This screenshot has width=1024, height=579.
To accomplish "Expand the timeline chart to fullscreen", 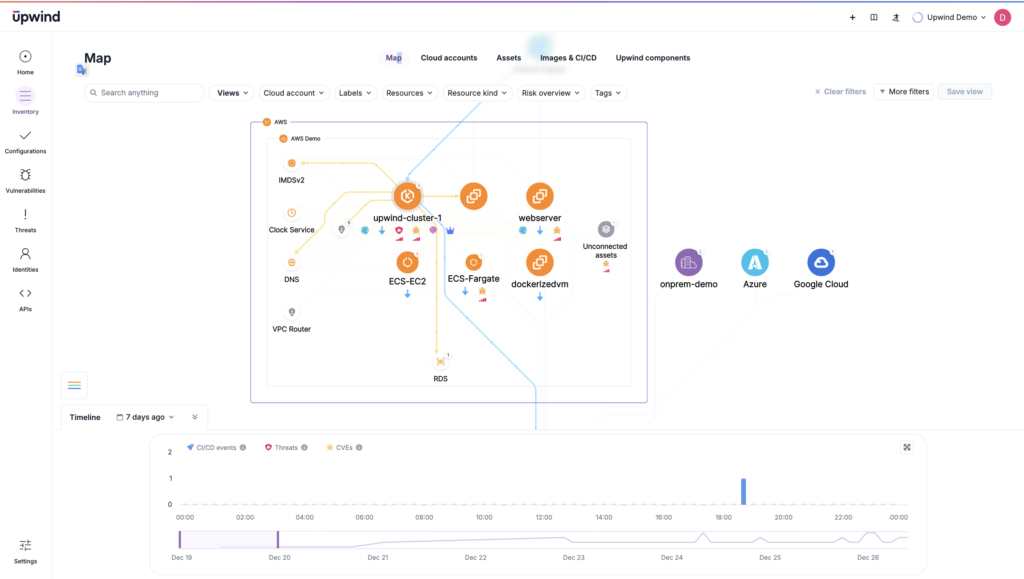I will click(907, 447).
